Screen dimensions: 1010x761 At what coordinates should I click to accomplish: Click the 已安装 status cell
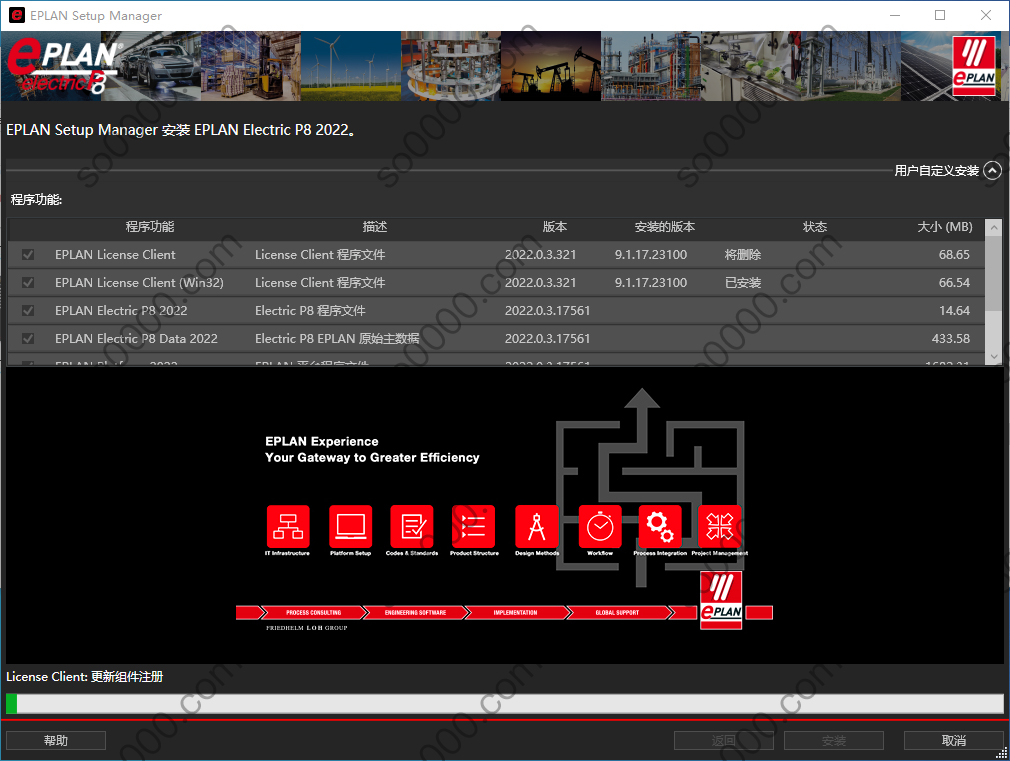click(x=743, y=282)
